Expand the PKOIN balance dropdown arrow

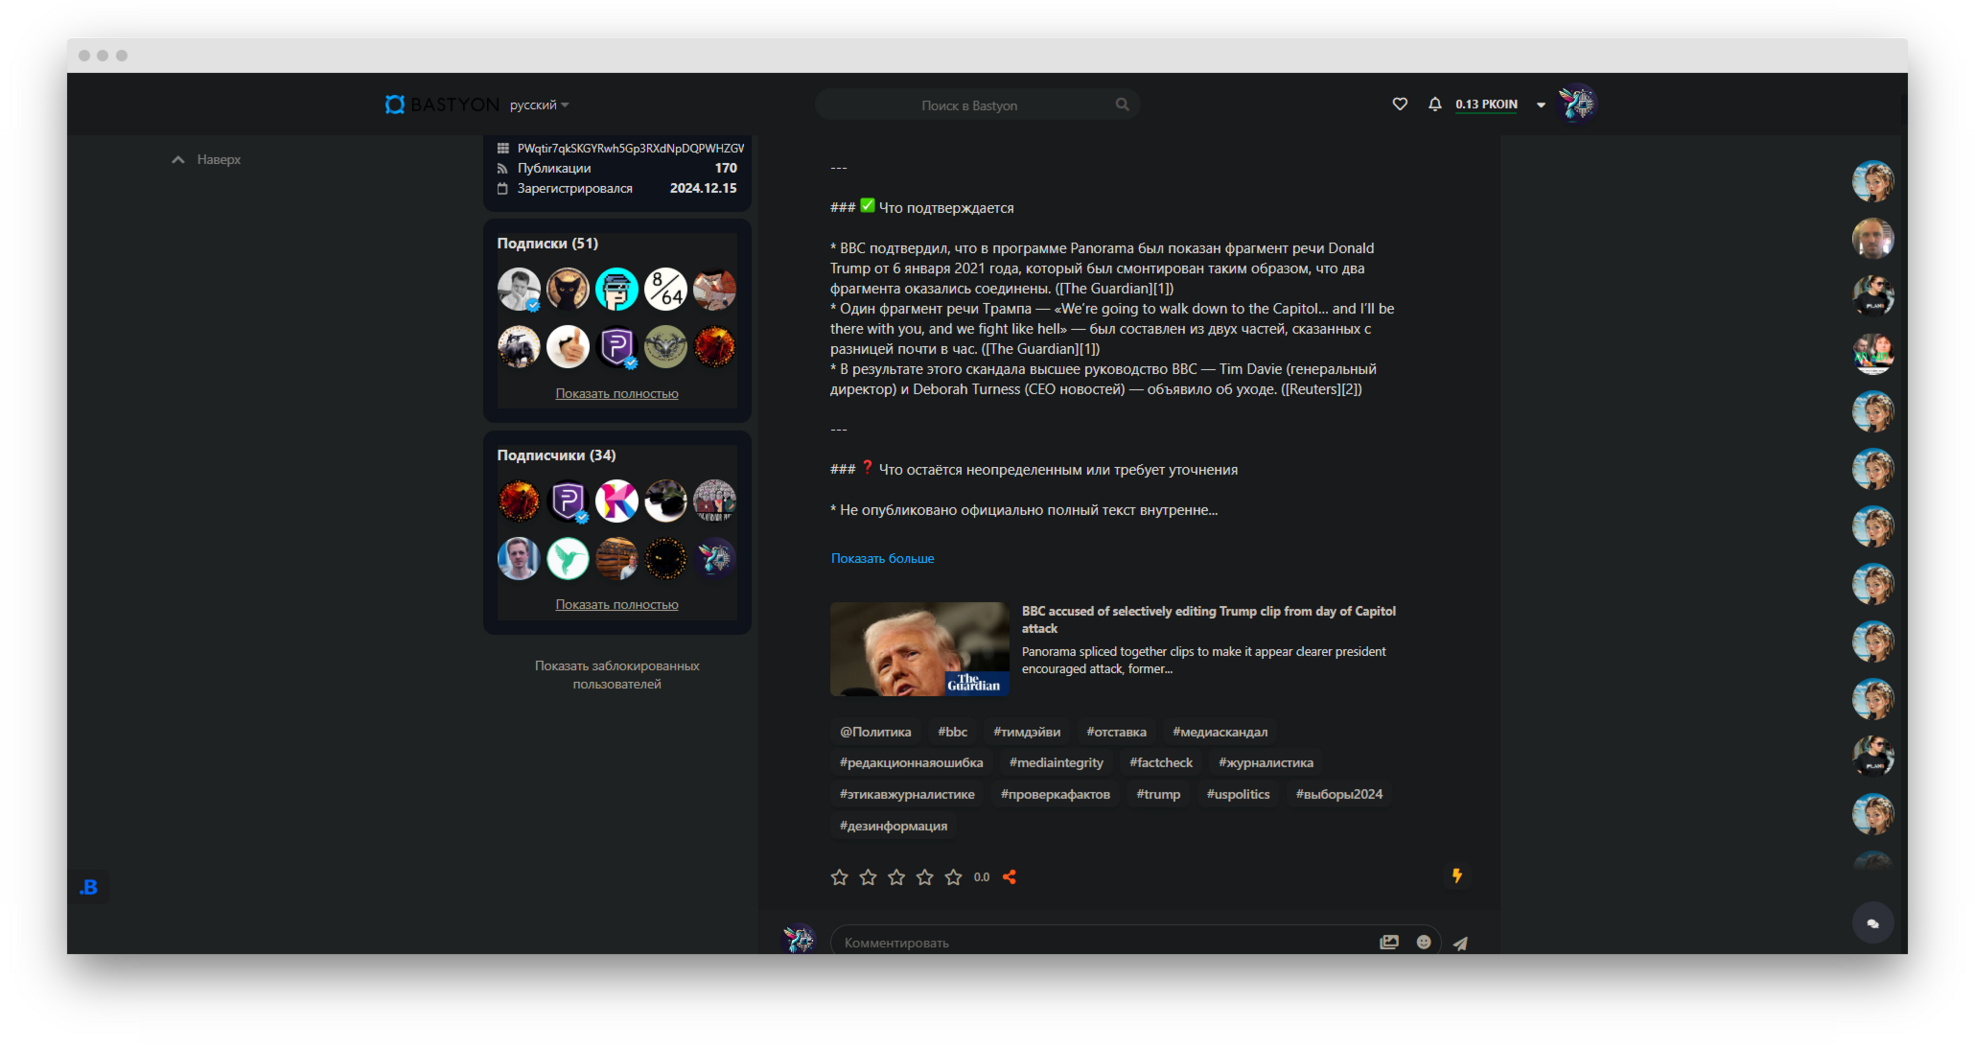point(1541,105)
